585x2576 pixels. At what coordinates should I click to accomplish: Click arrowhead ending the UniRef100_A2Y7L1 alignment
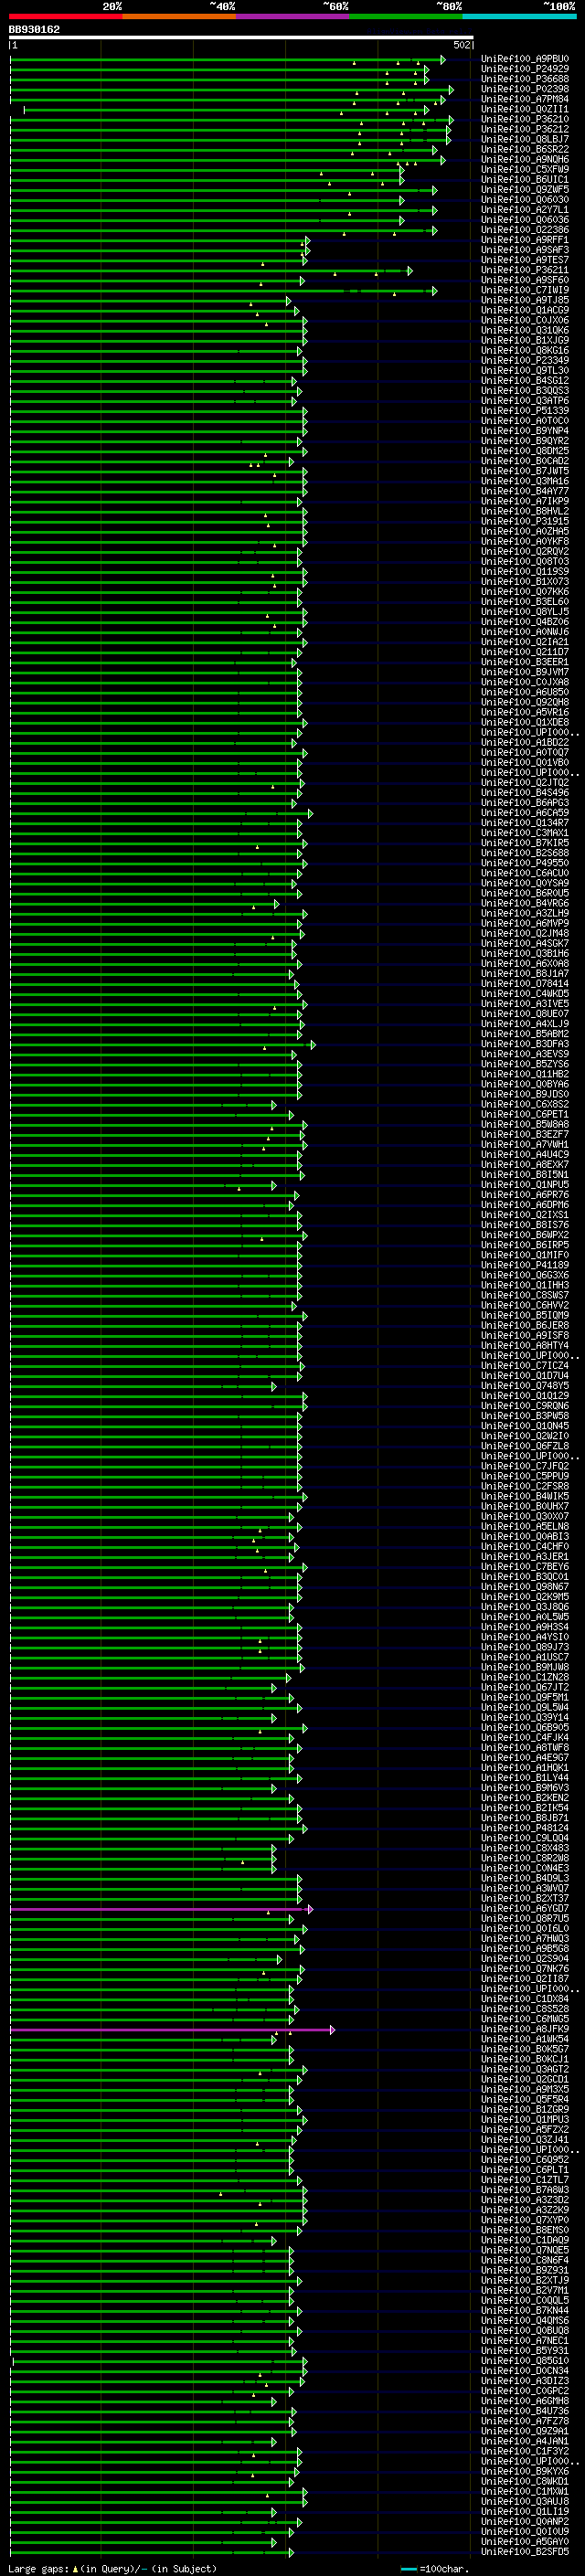pos(434,210)
